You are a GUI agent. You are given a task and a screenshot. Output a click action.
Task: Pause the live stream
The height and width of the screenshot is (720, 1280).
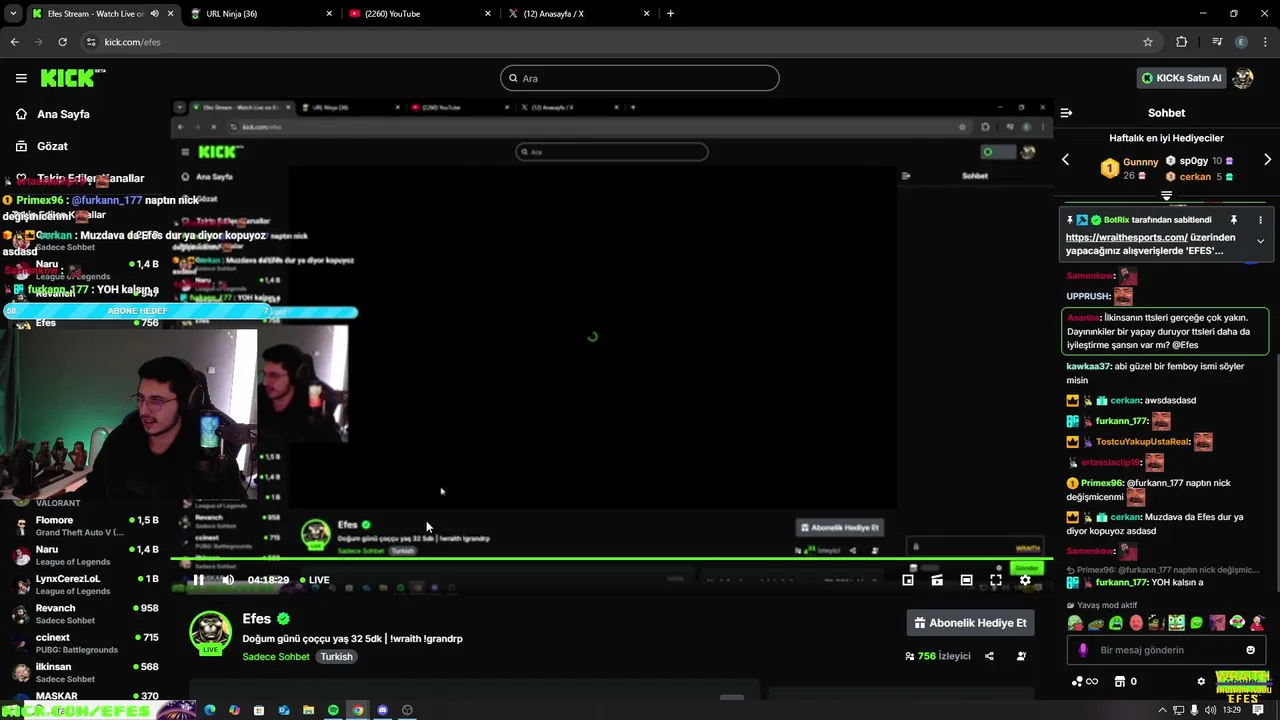(198, 580)
